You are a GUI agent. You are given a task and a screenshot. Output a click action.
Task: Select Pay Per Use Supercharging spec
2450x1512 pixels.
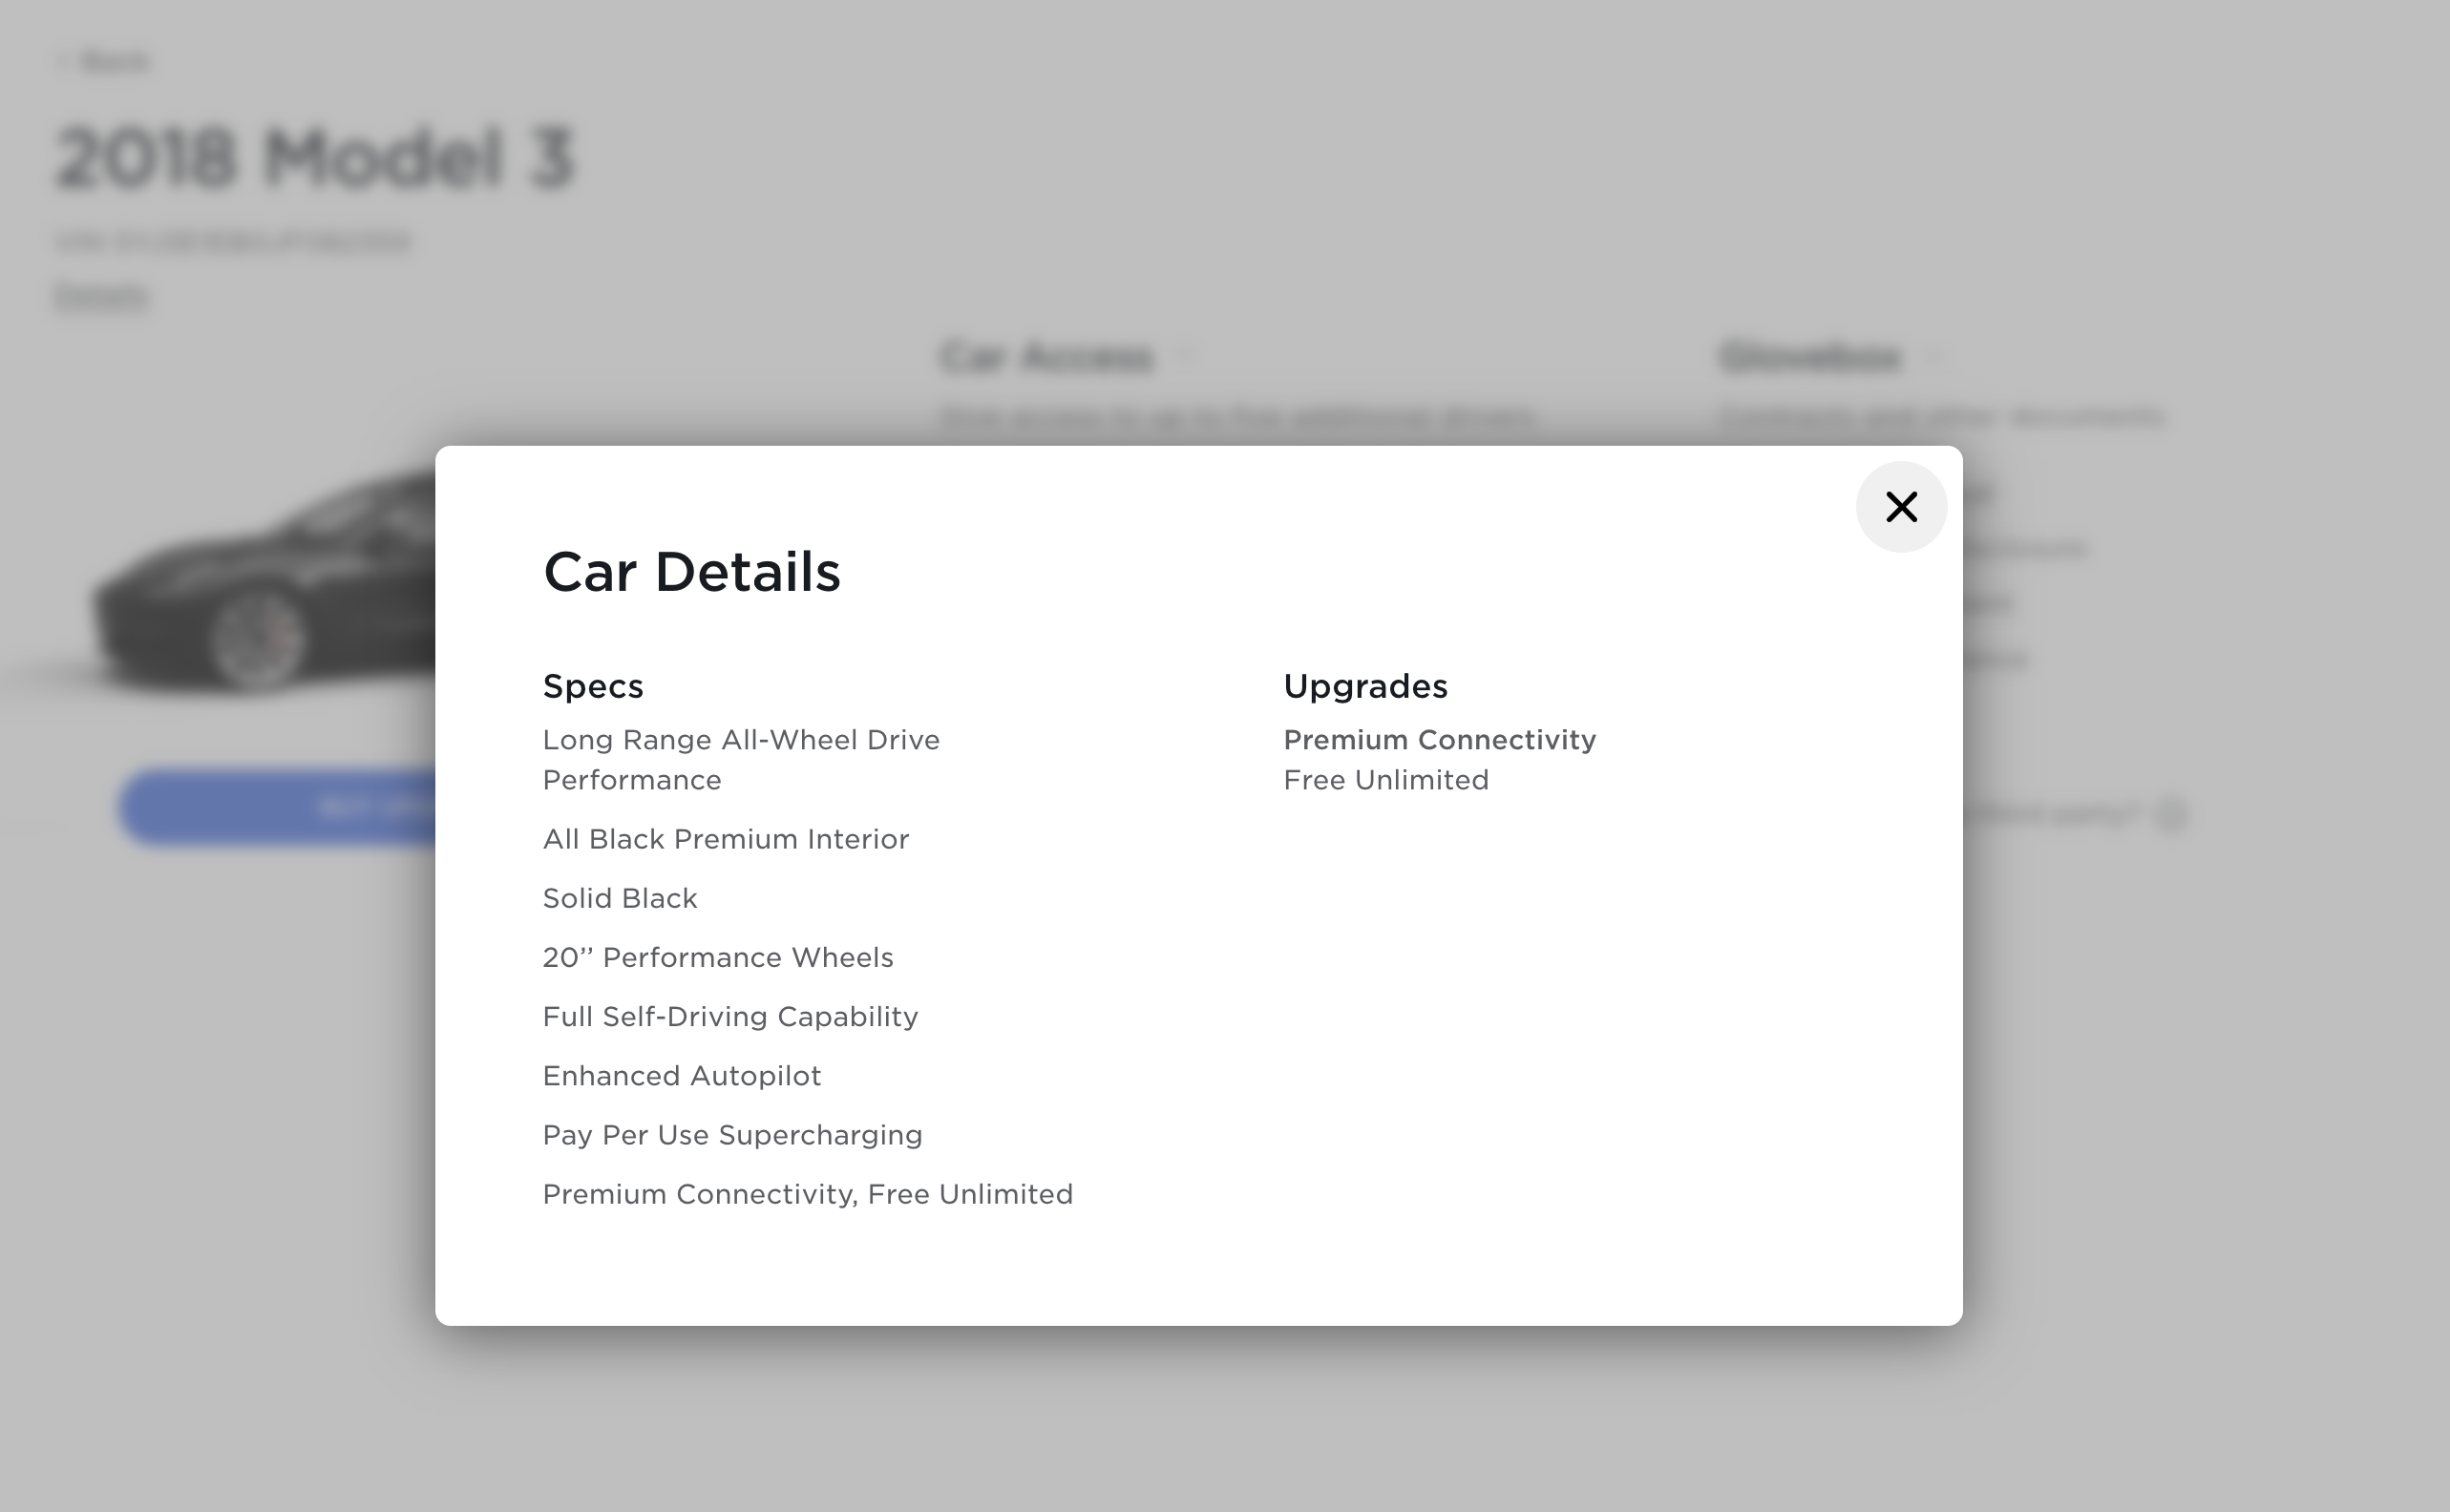click(732, 1135)
